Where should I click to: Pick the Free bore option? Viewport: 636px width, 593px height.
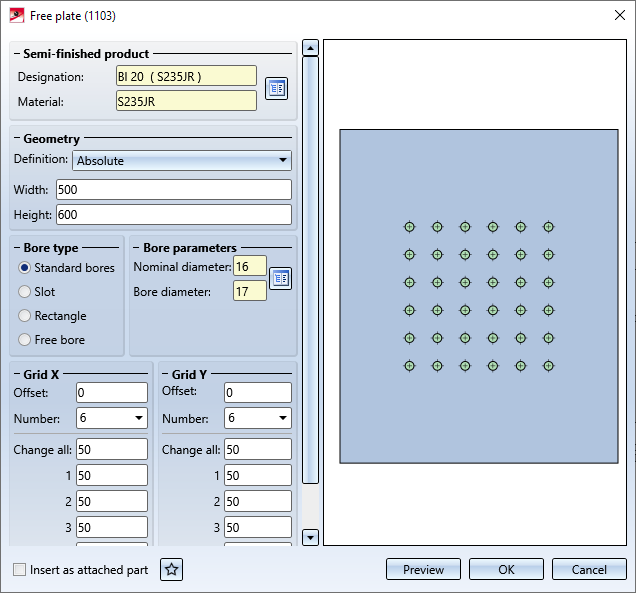pyautogui.click(x=25, y=340)
